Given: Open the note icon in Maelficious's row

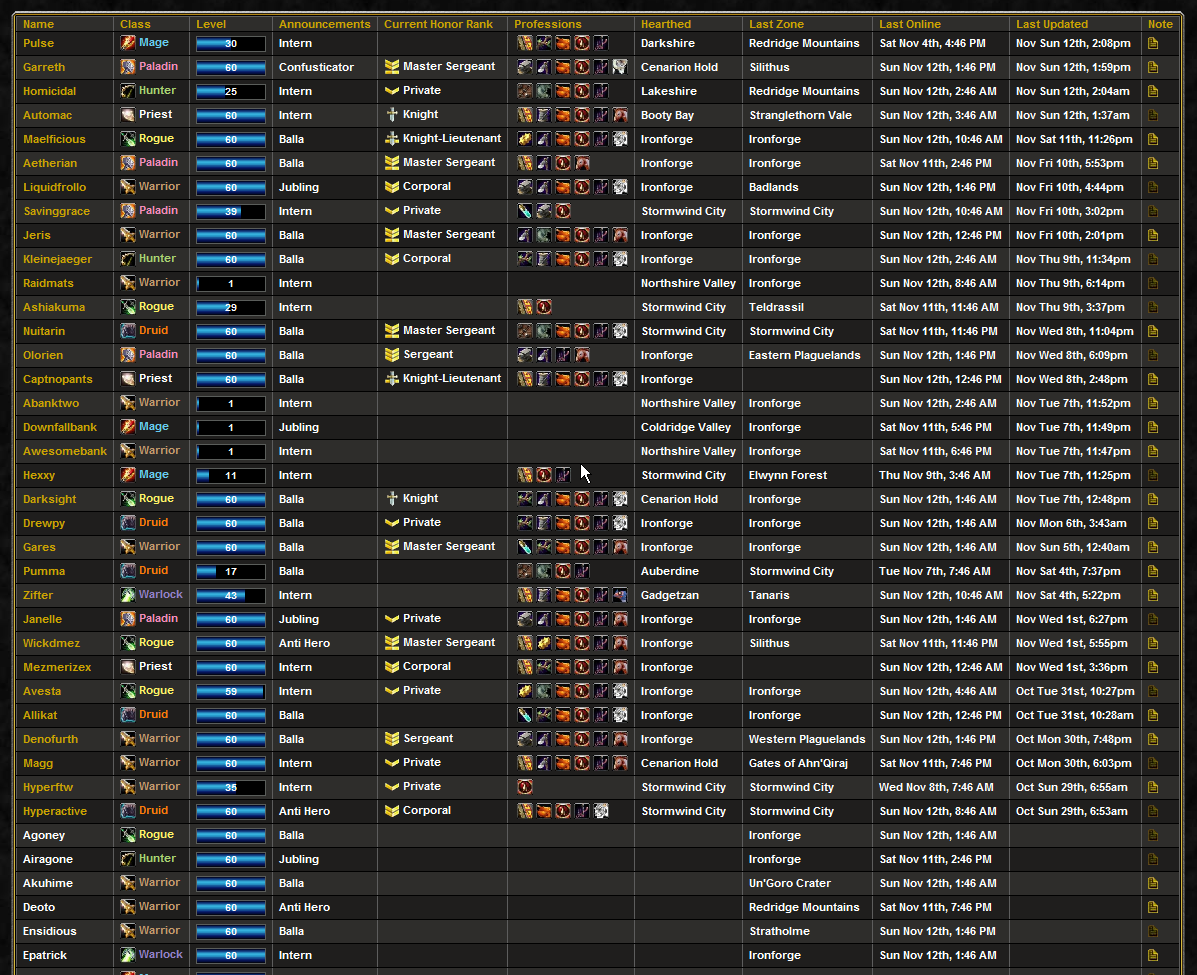Looking at the screenshot, I should 1153,139.
